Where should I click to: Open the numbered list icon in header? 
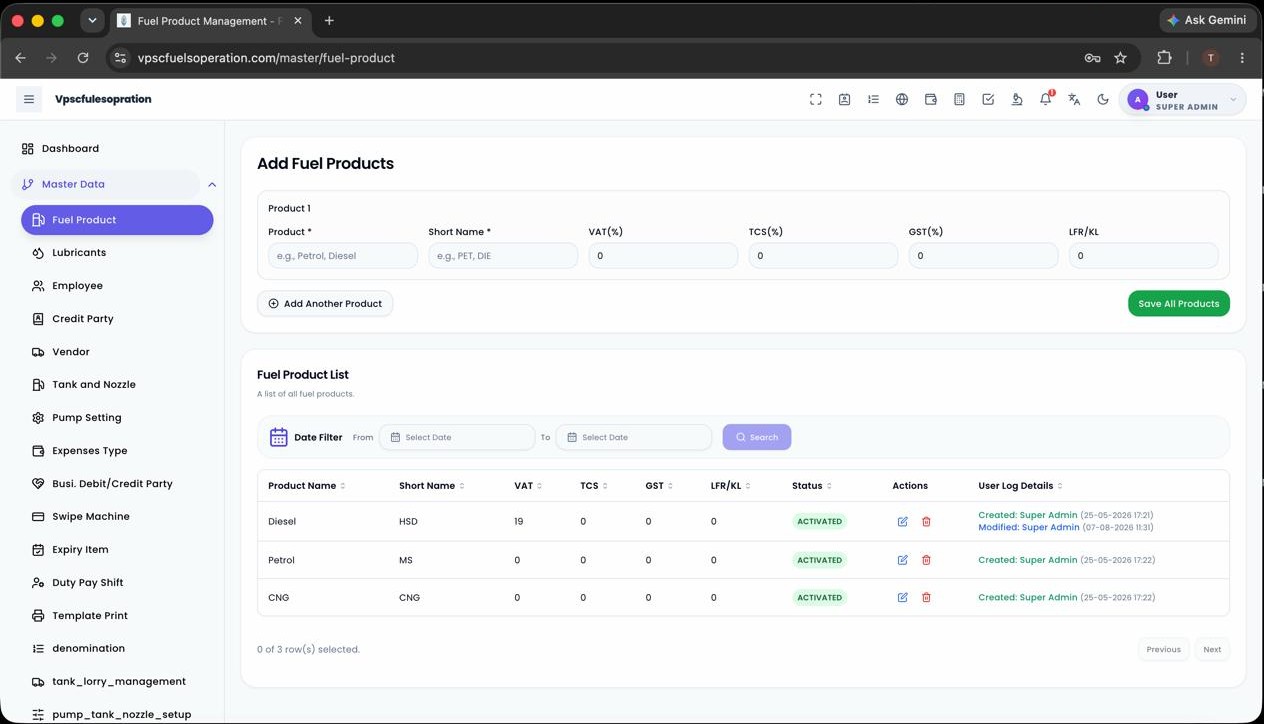[873, 99]
